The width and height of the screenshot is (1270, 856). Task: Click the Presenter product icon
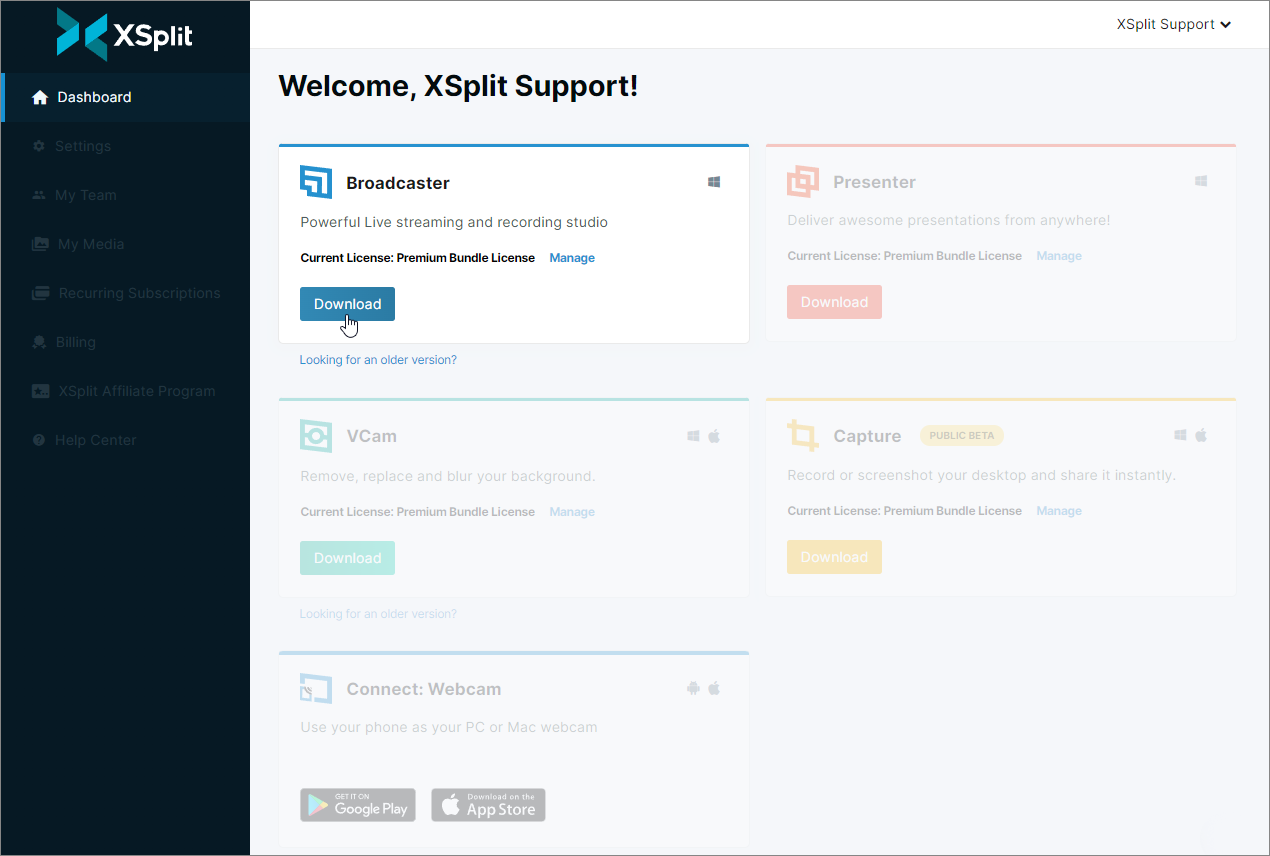click(803, 182)
